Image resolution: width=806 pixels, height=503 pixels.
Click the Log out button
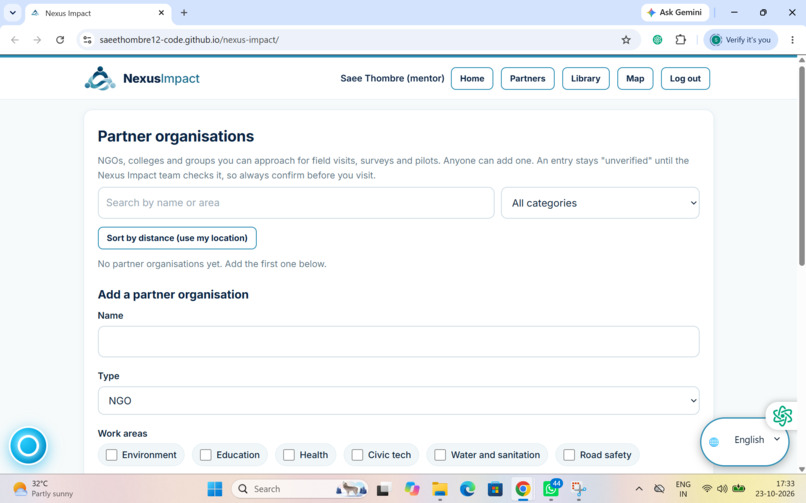coord(685,79)
